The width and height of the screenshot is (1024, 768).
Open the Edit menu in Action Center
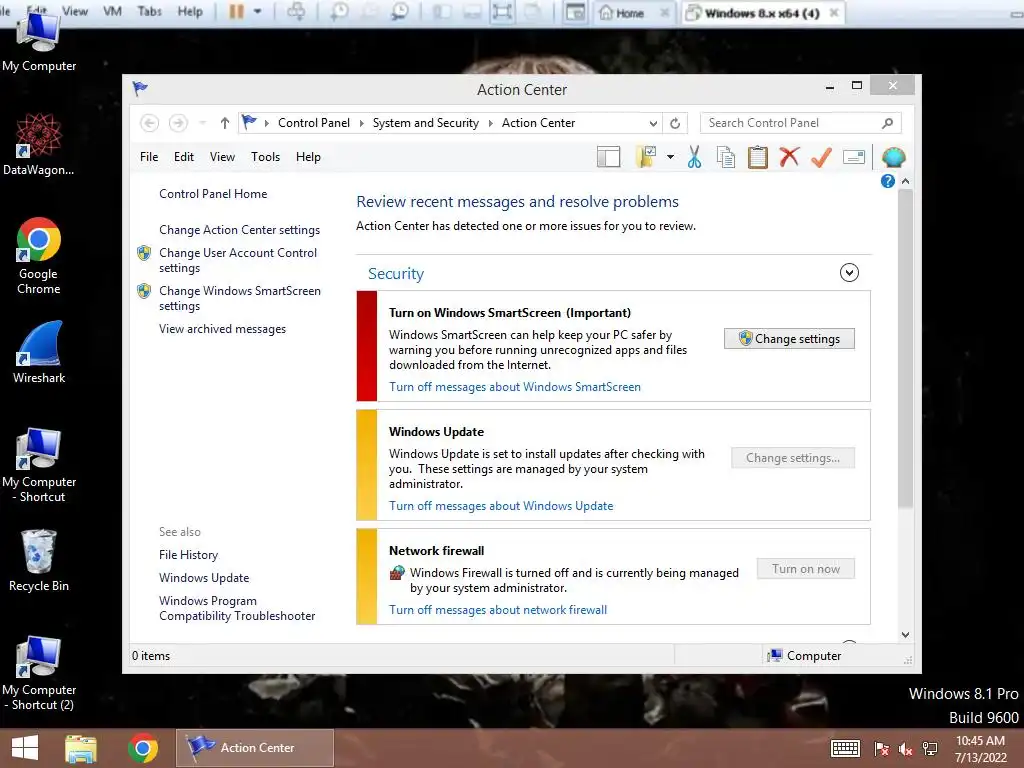pyautogui.click(x=184, y=157)
